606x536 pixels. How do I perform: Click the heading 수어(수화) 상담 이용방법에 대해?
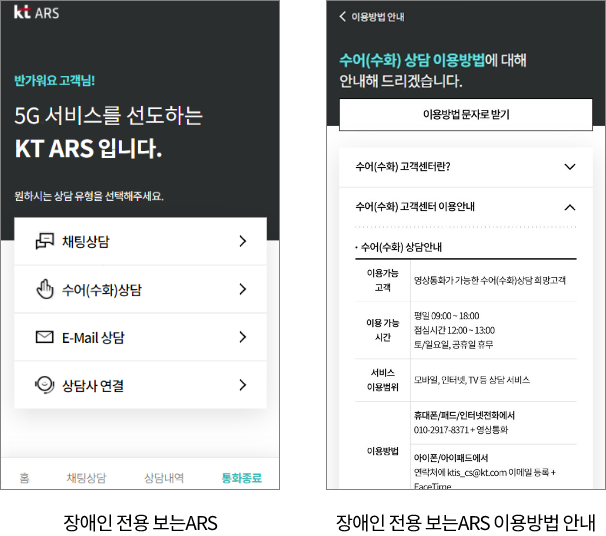(433, 60)
